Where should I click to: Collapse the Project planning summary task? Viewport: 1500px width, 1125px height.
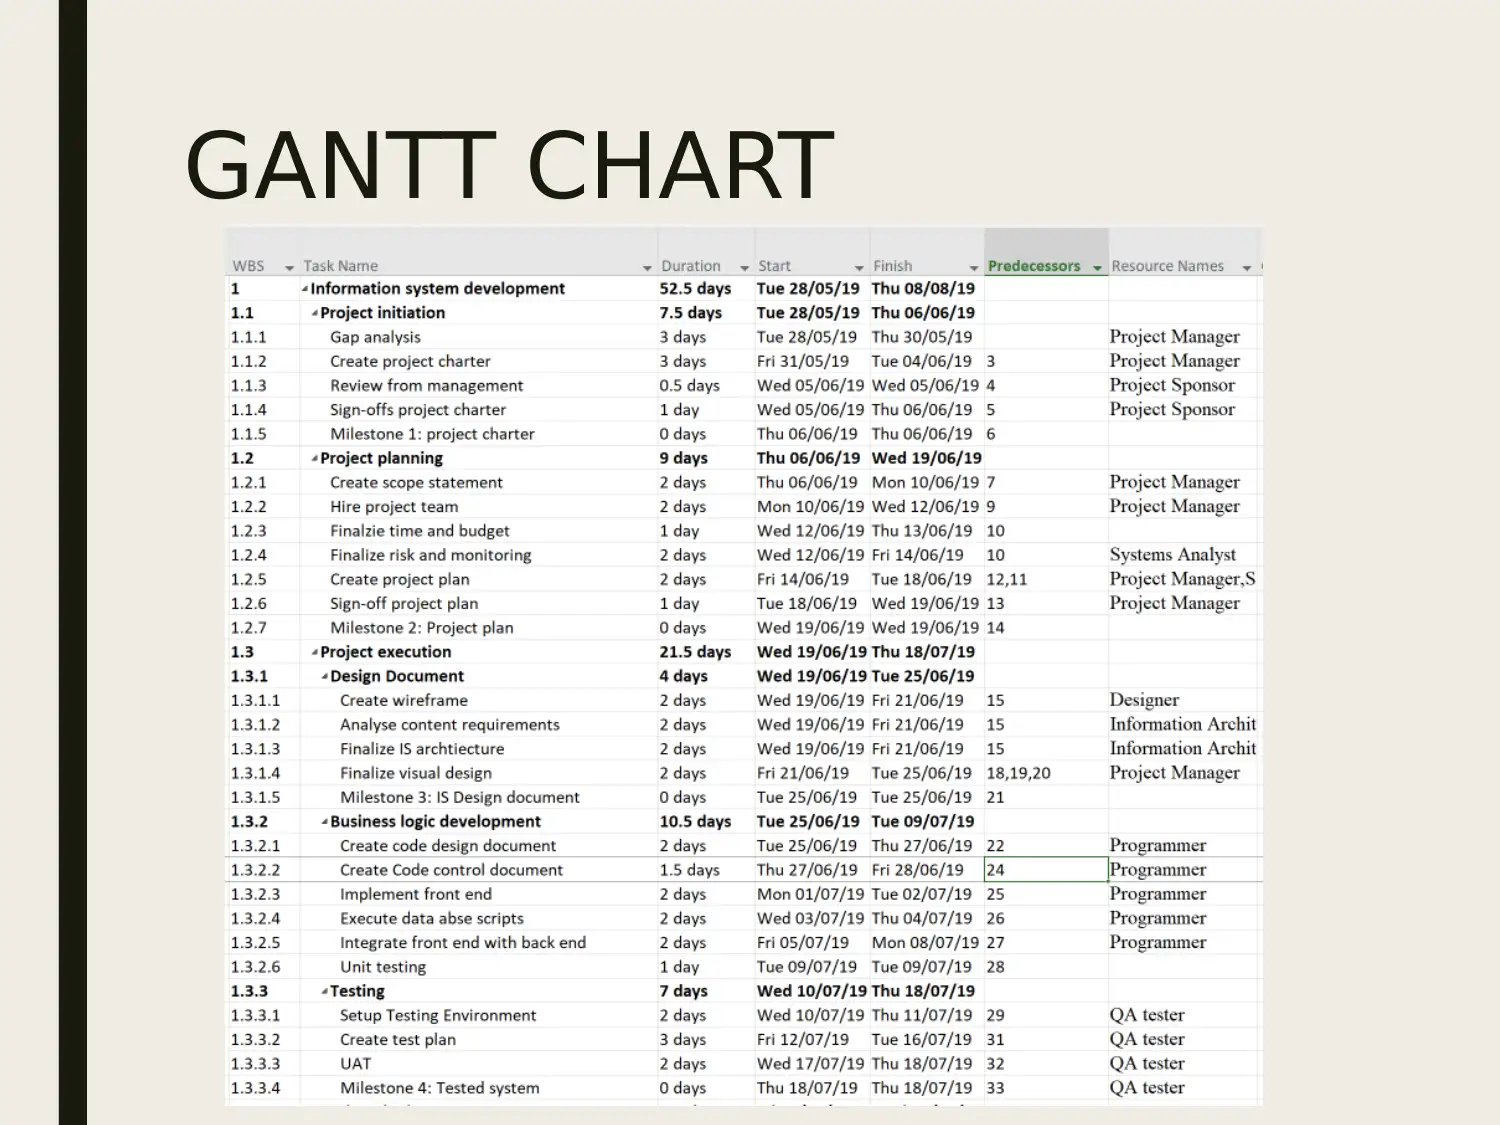(315, 458)
